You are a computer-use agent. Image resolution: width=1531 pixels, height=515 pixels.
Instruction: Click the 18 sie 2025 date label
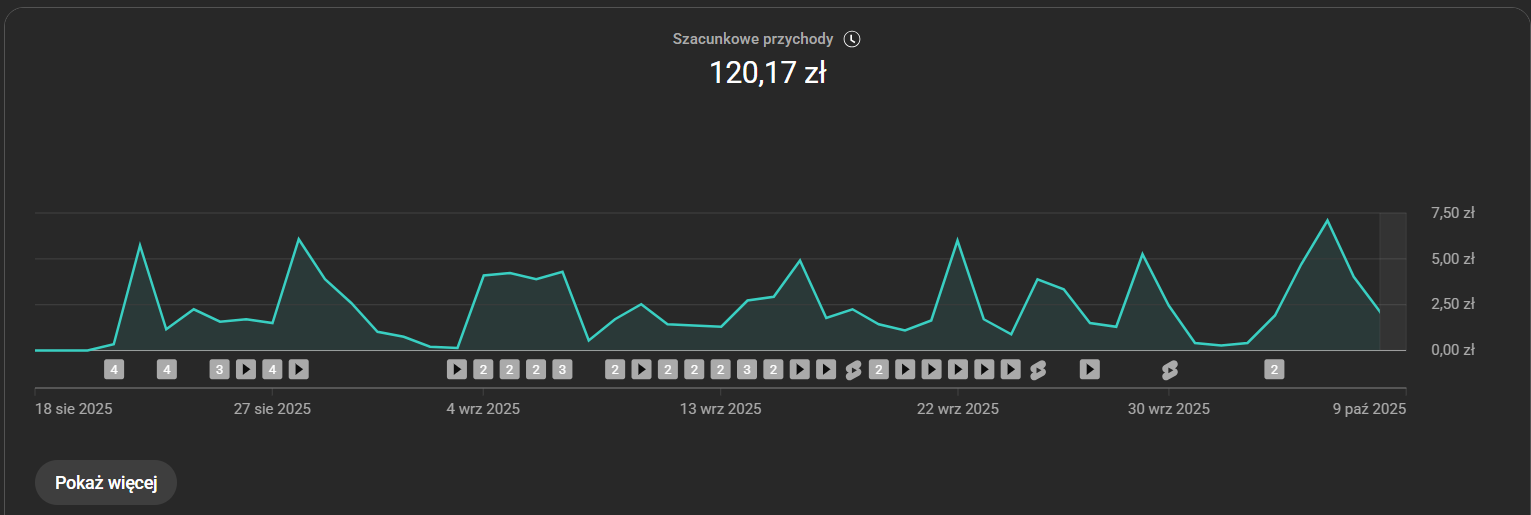pyautogui.click(x=74, y=409)
